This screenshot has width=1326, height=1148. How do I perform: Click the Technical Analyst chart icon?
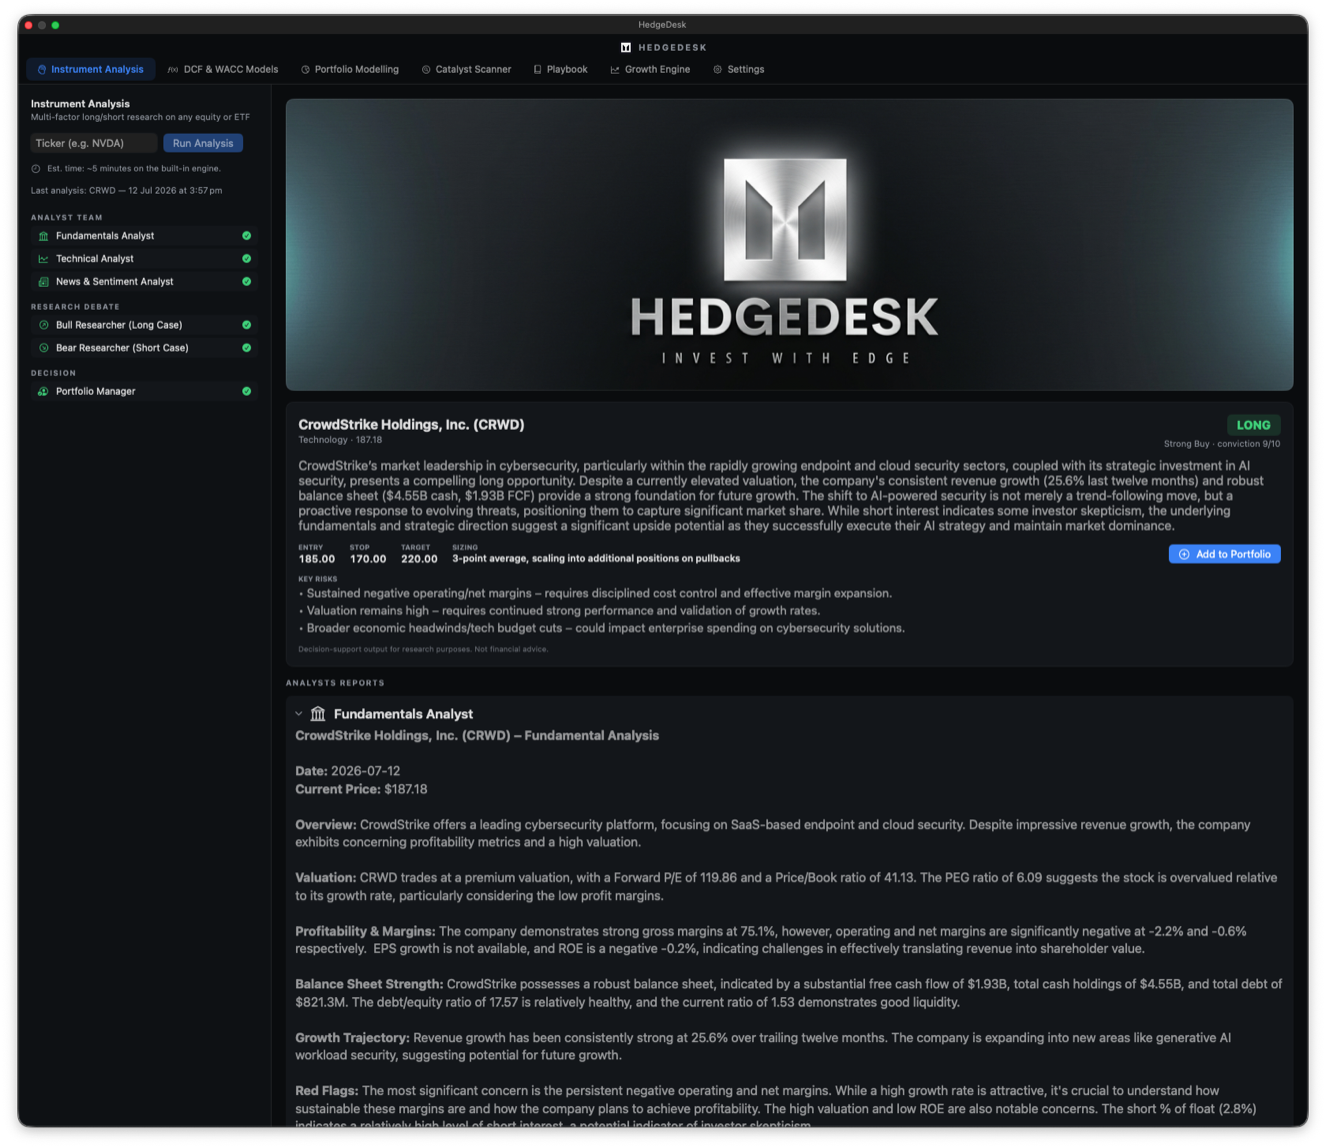(43, 259)
